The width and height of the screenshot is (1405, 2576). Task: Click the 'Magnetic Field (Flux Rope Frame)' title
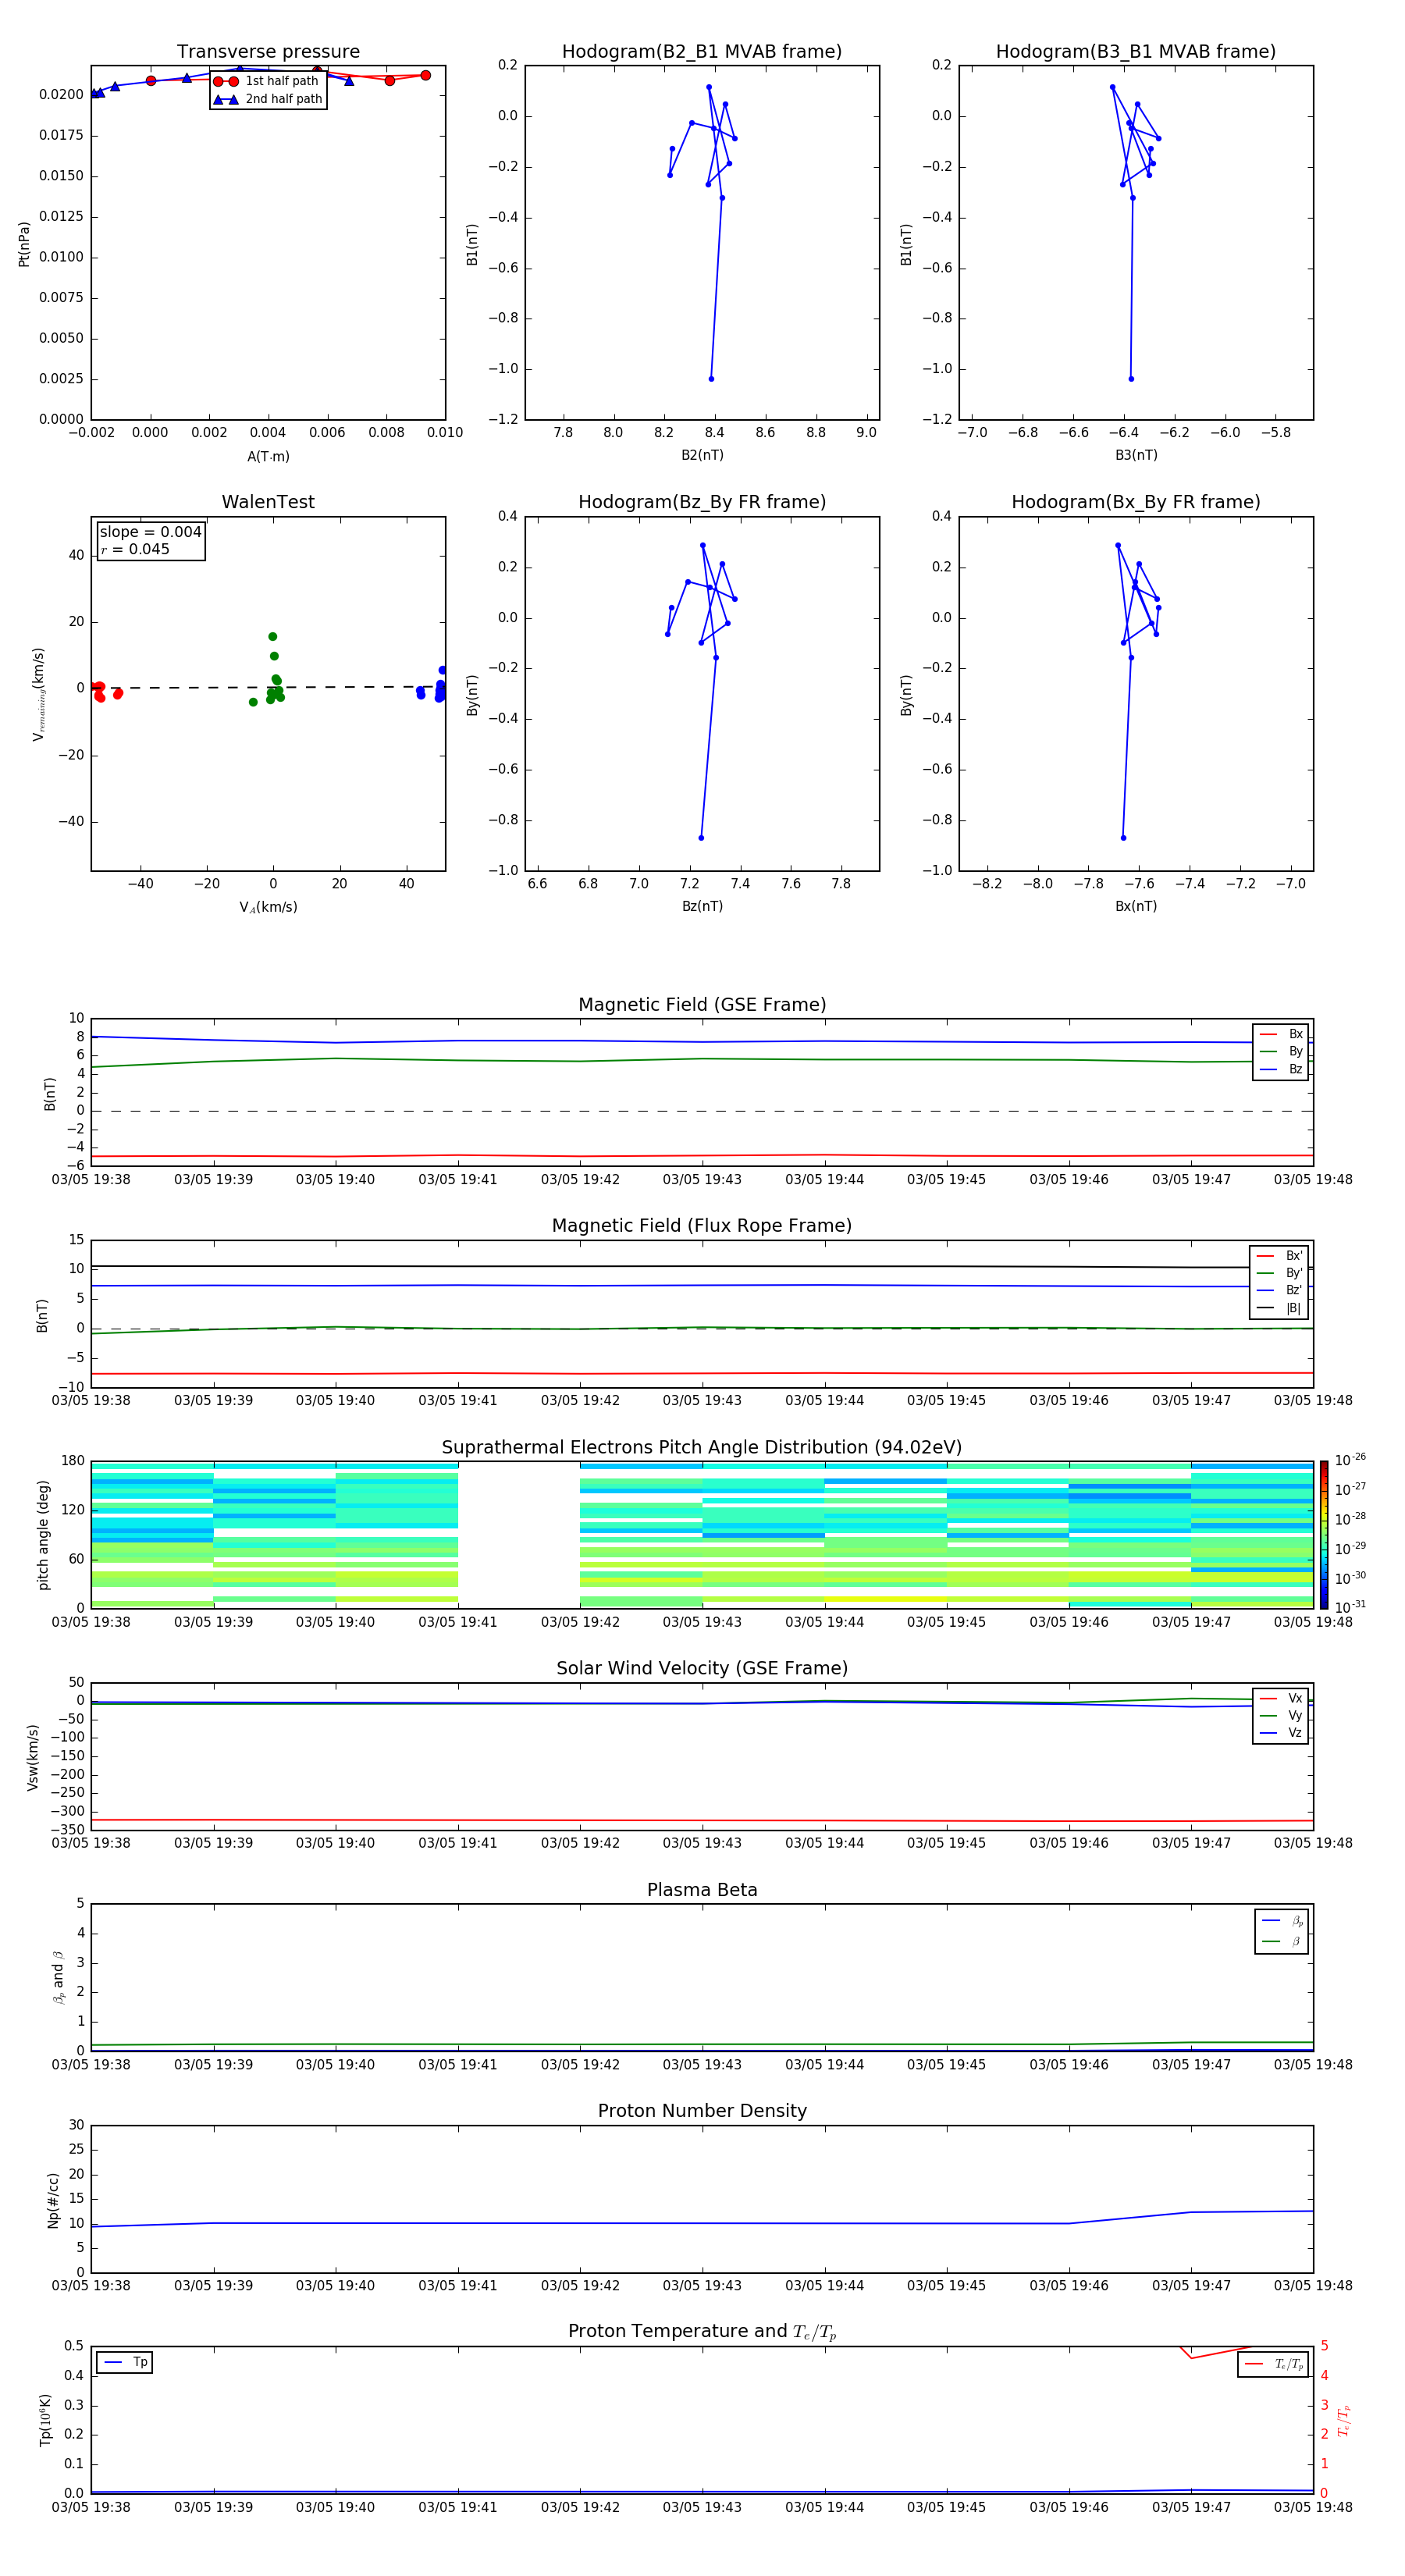(x=702, y=1226)
